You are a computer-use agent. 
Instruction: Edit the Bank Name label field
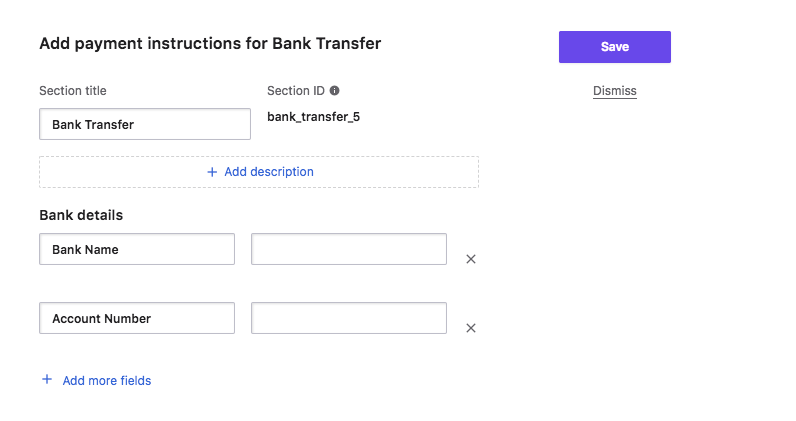point(137,249)
